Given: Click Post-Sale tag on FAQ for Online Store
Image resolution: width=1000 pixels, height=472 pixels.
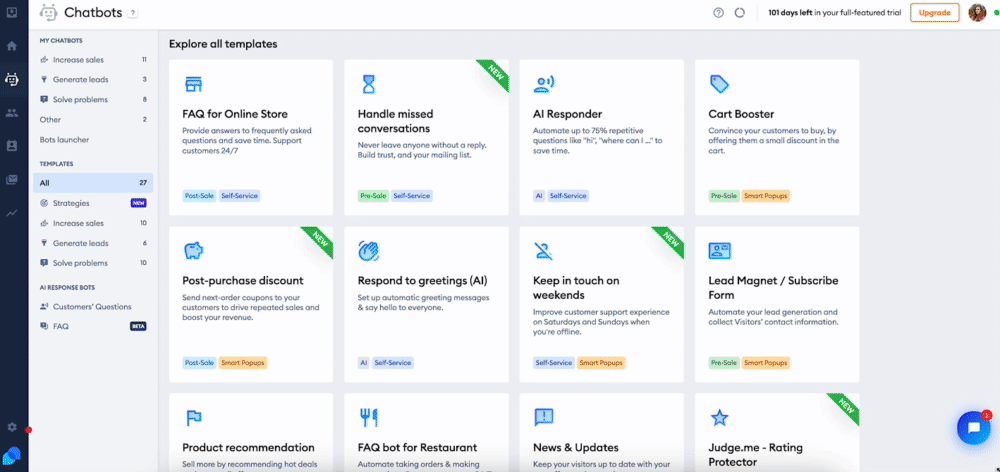Looking at the screenshot, I should pos(199,196).
